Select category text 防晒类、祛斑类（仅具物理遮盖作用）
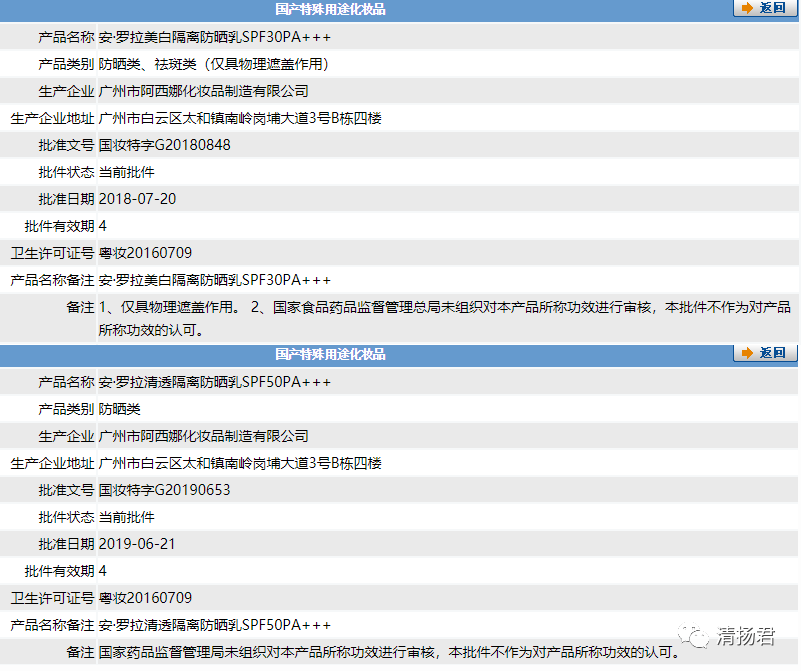801x671 pixels. 214,64
